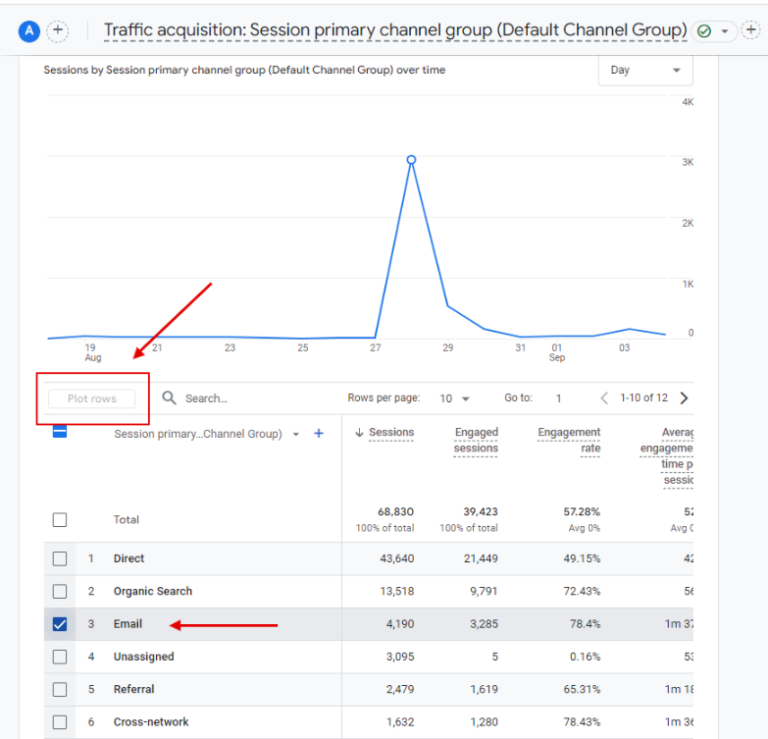
Task: Uncheck the Email row checkbox
Action: coord(60,624)
